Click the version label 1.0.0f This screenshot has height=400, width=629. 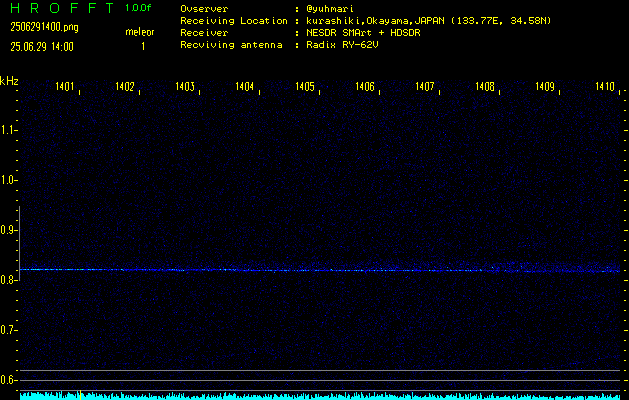[138, 8]
